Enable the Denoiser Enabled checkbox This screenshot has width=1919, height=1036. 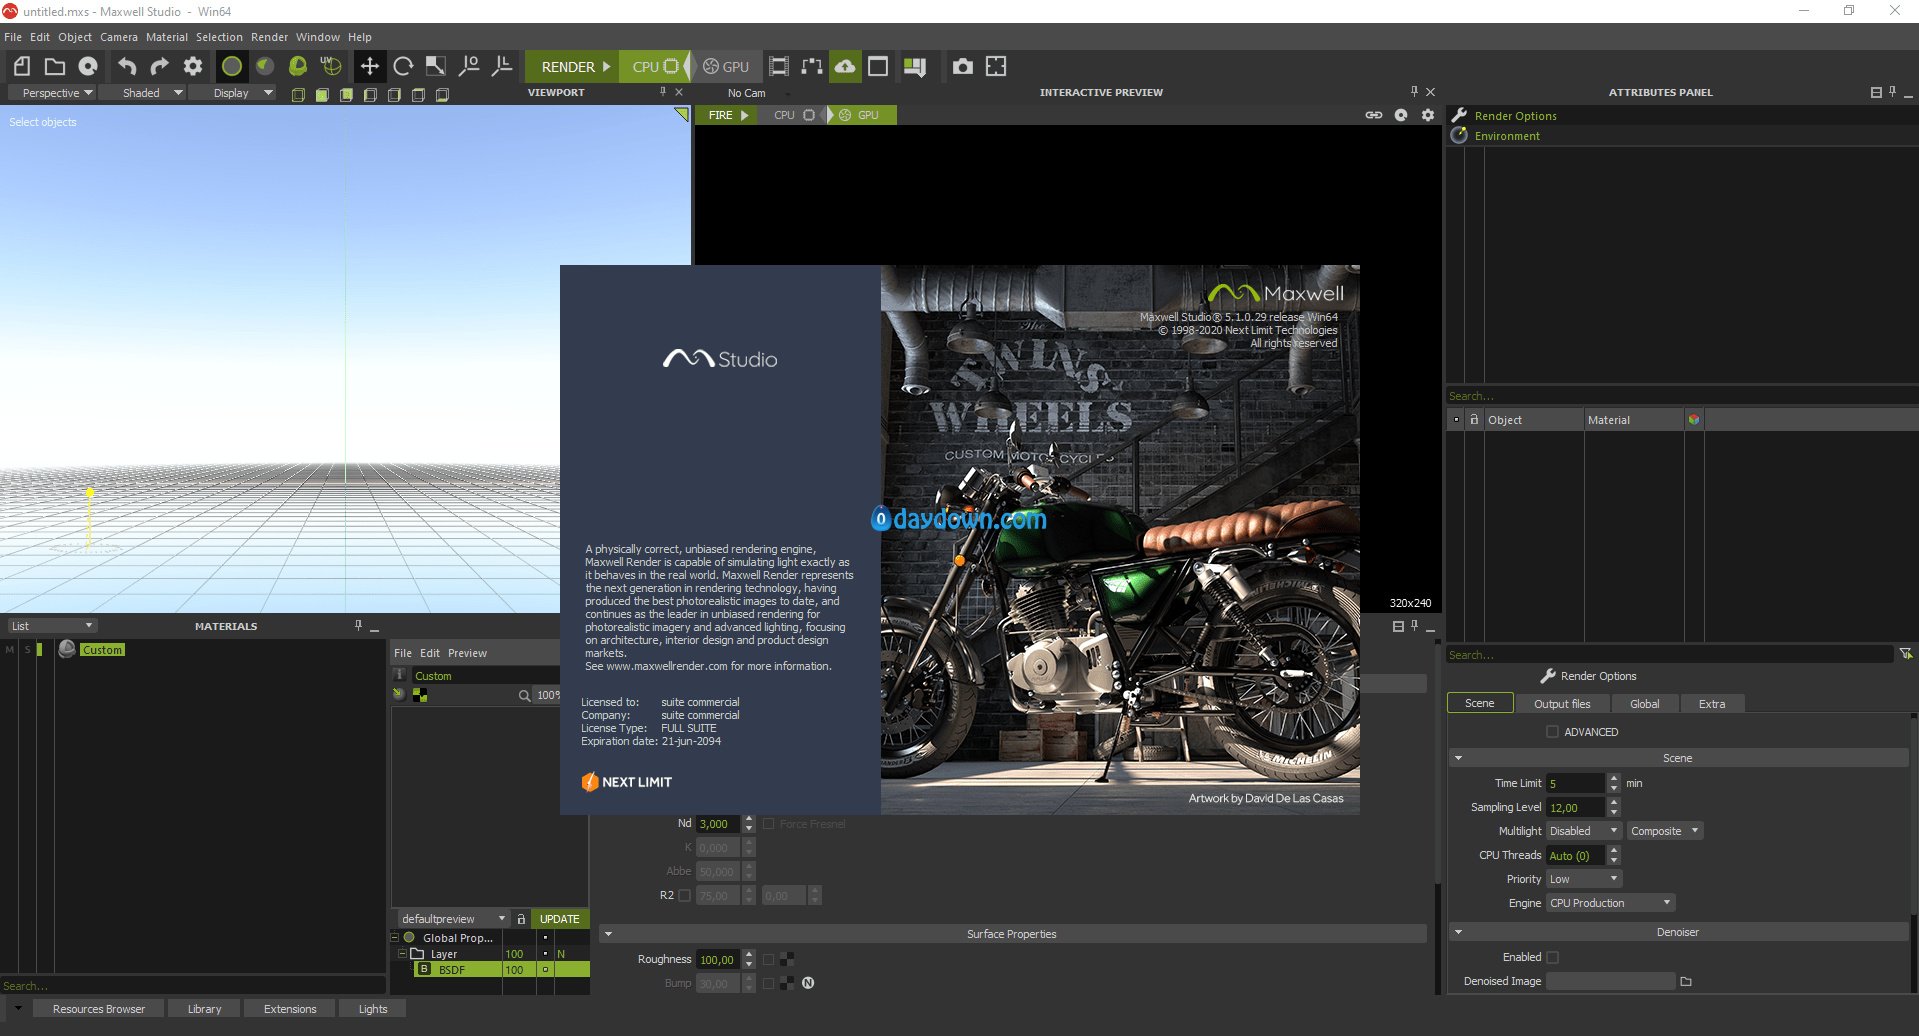coord(1553,957)
